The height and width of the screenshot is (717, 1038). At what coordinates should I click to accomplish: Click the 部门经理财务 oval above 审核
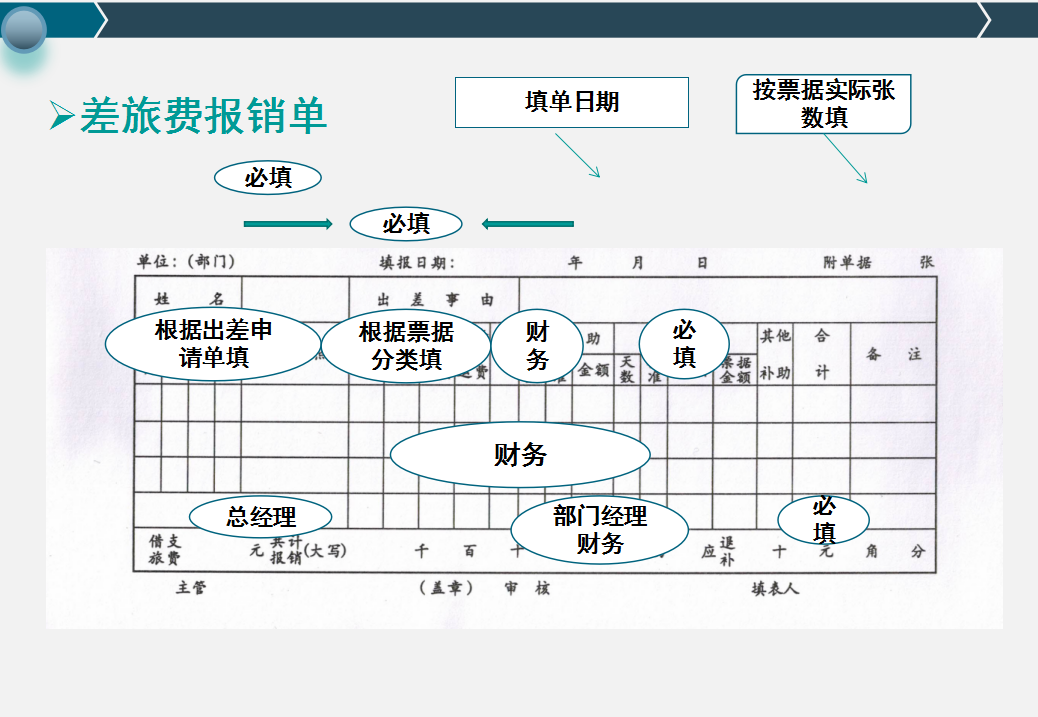(598, 527)
